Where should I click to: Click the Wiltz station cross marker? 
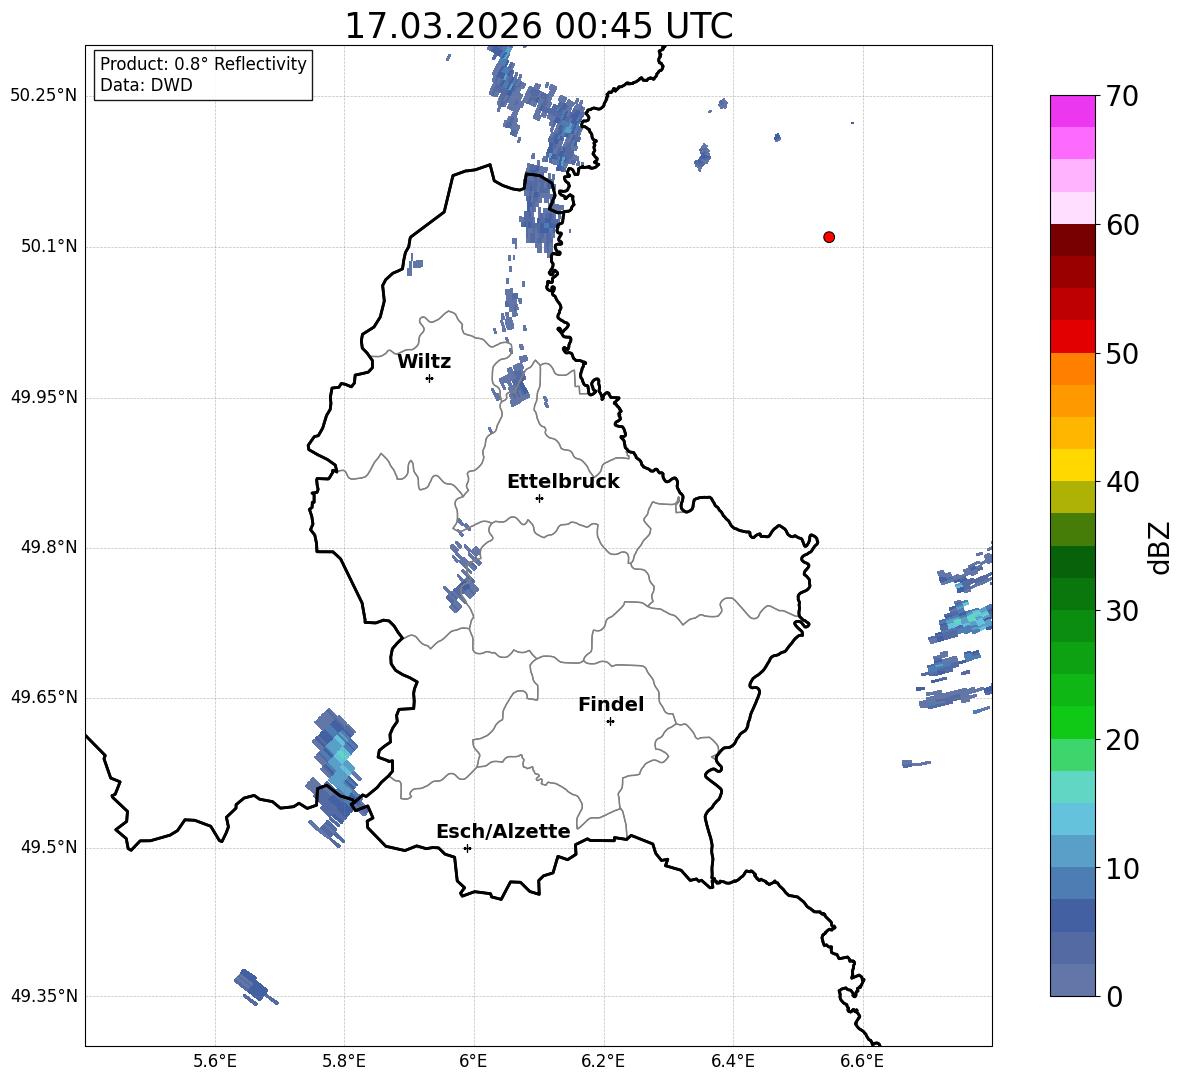pyautogui.click(x=430, y=378)
